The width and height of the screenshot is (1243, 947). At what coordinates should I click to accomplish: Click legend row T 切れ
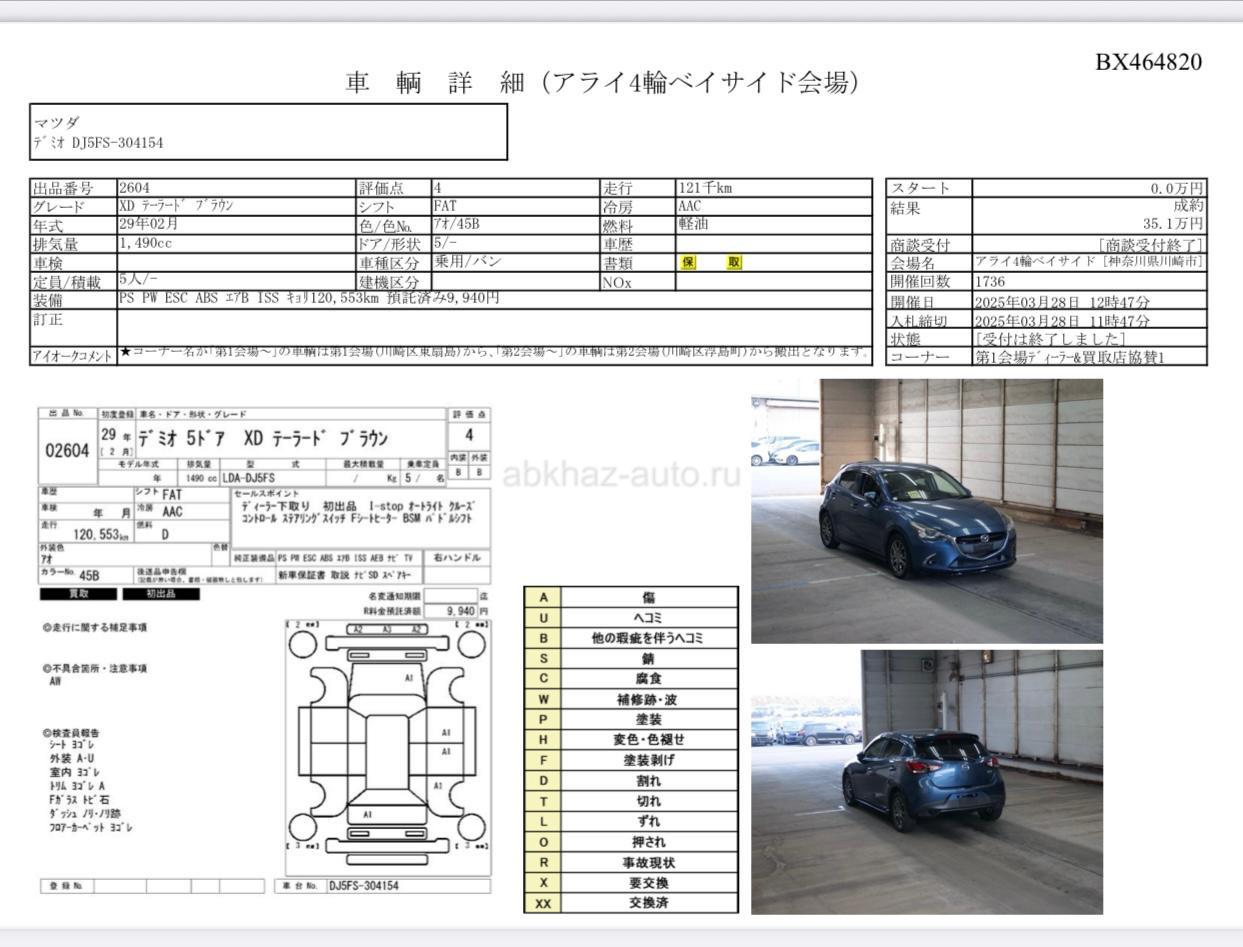[x=631, y=801]
